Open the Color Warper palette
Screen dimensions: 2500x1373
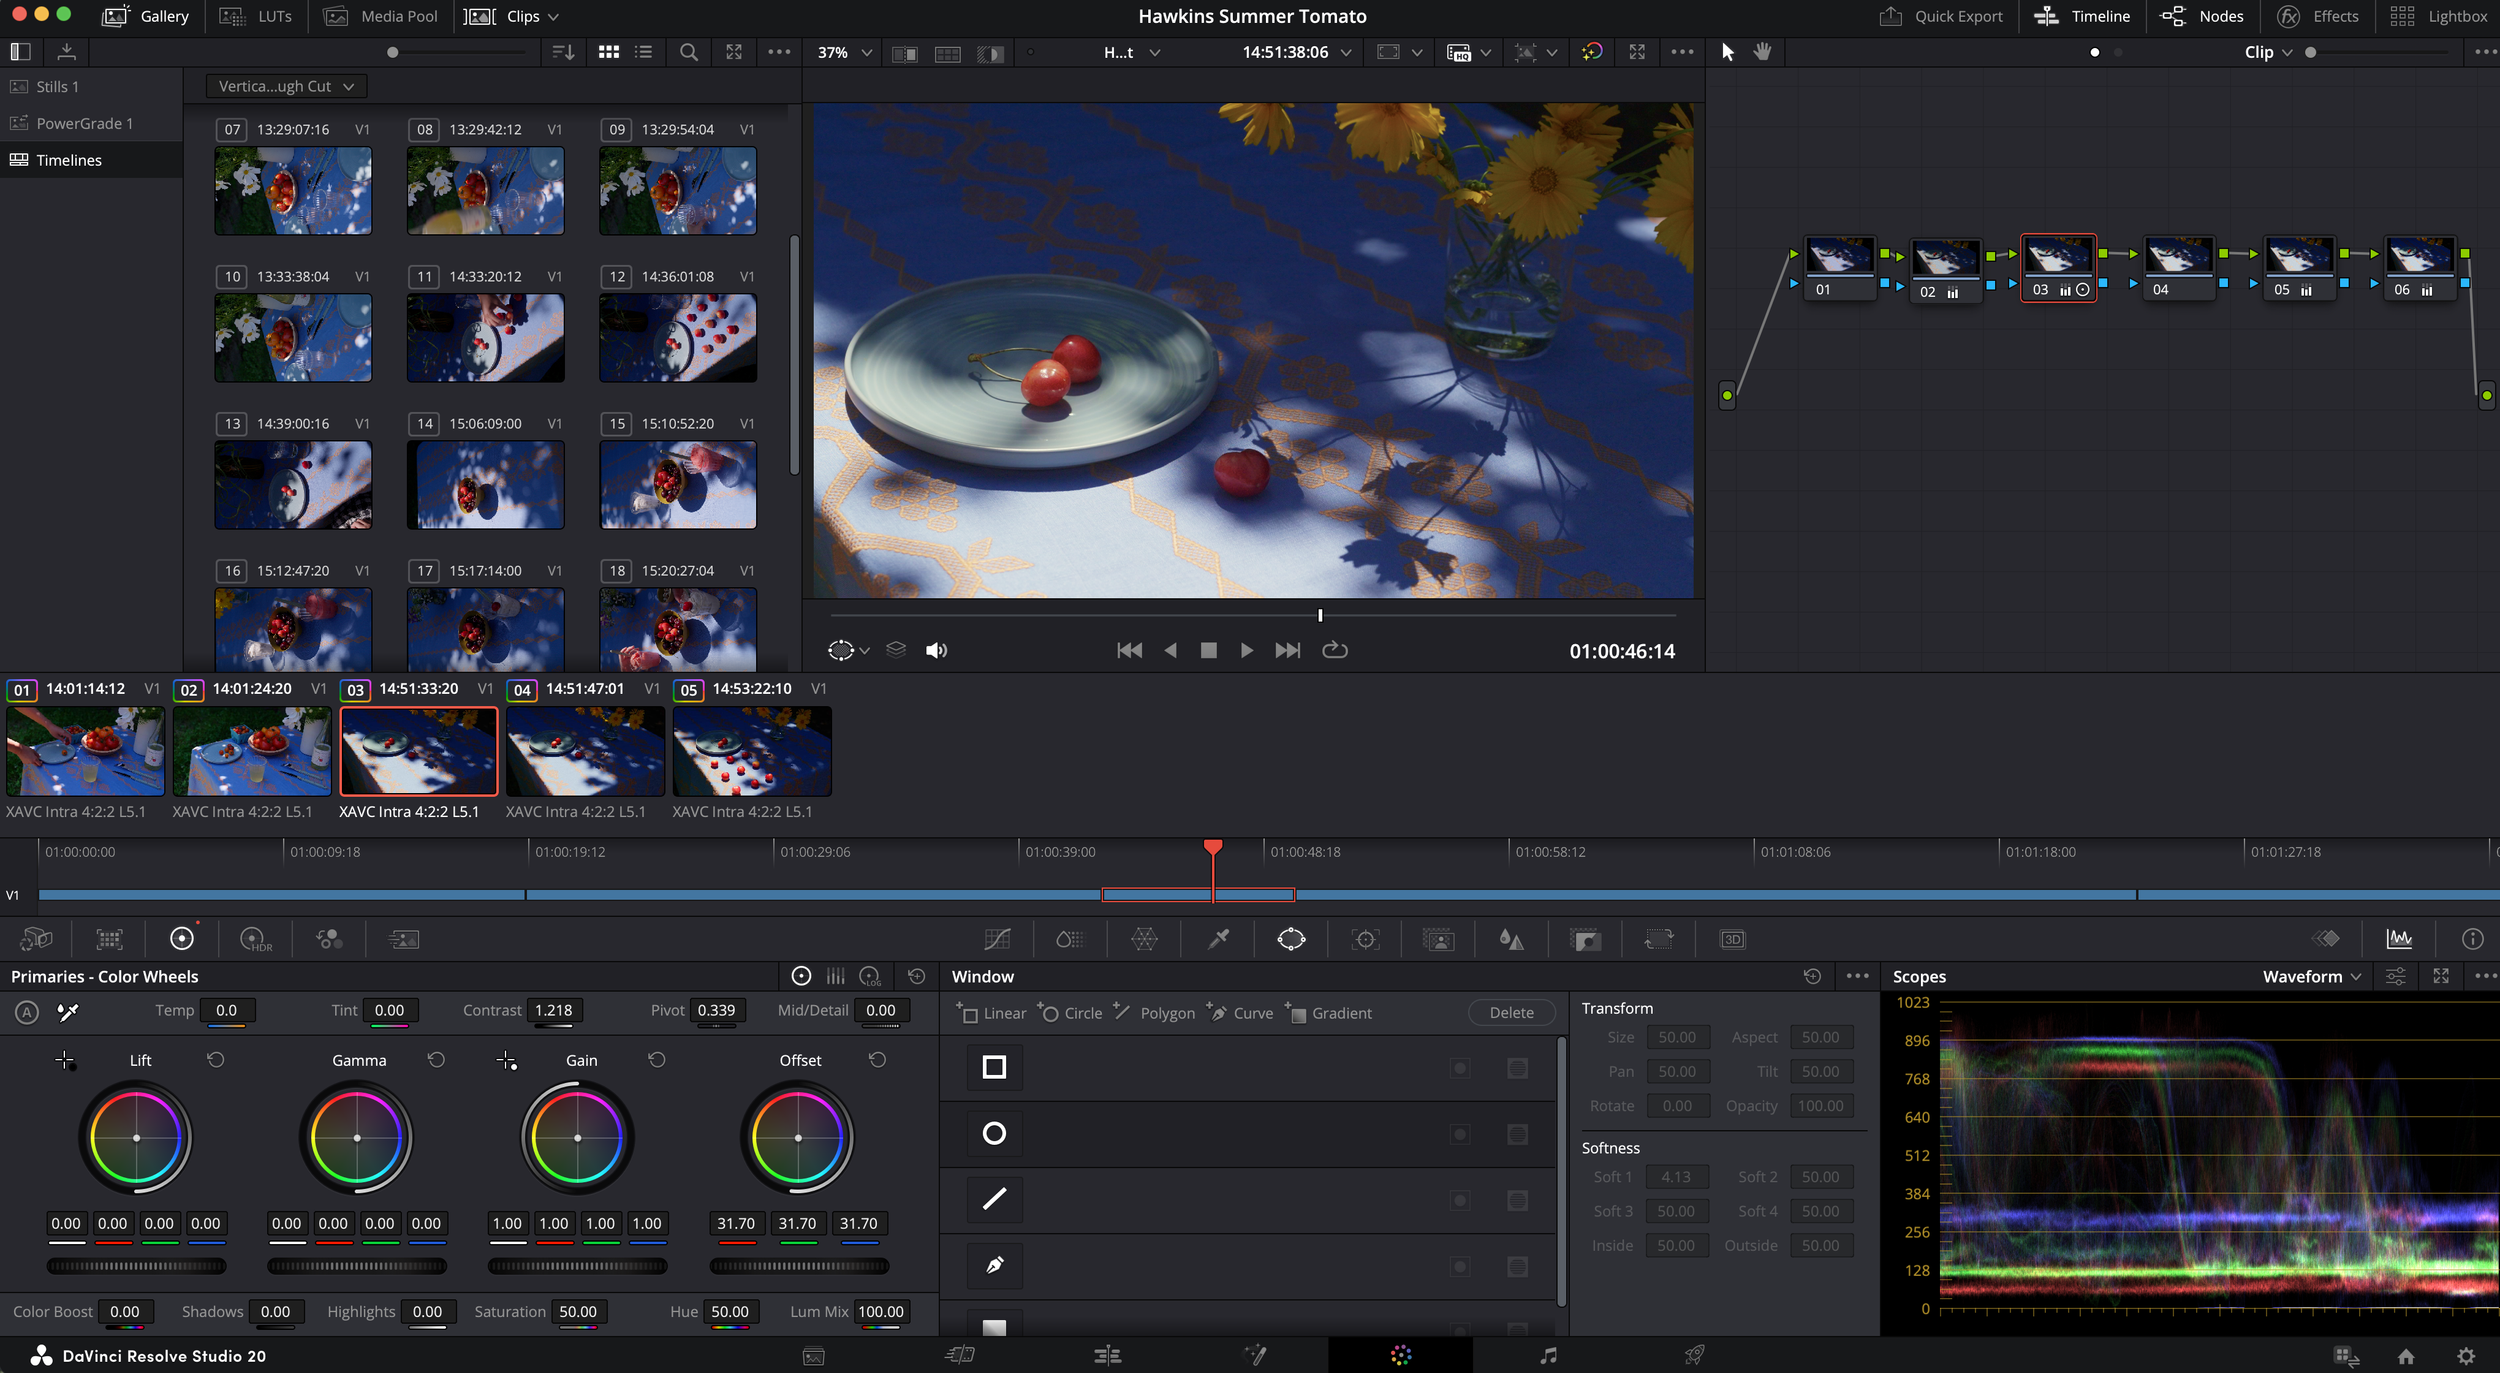1144,939
